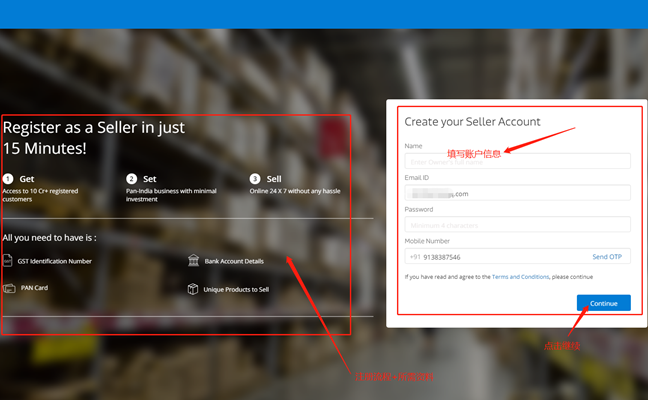The width and height of the screenshot is (648, 400).
Task: Click the +91 country code prefix
Action: pyautogui.click(x=414, y=257)
